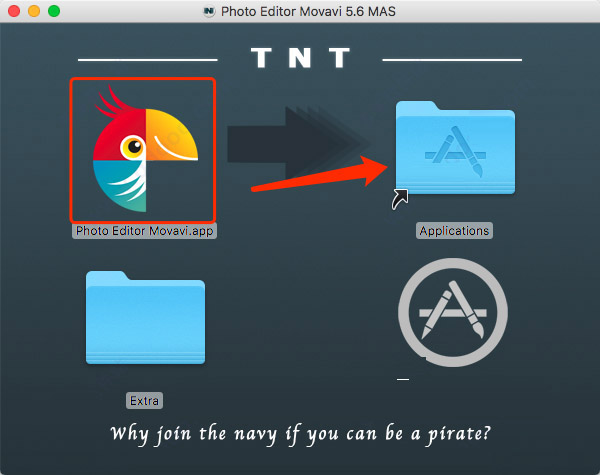Click the gray App Store circle icon
Viewport: 600px width, 475px height.
coord(453,312)
